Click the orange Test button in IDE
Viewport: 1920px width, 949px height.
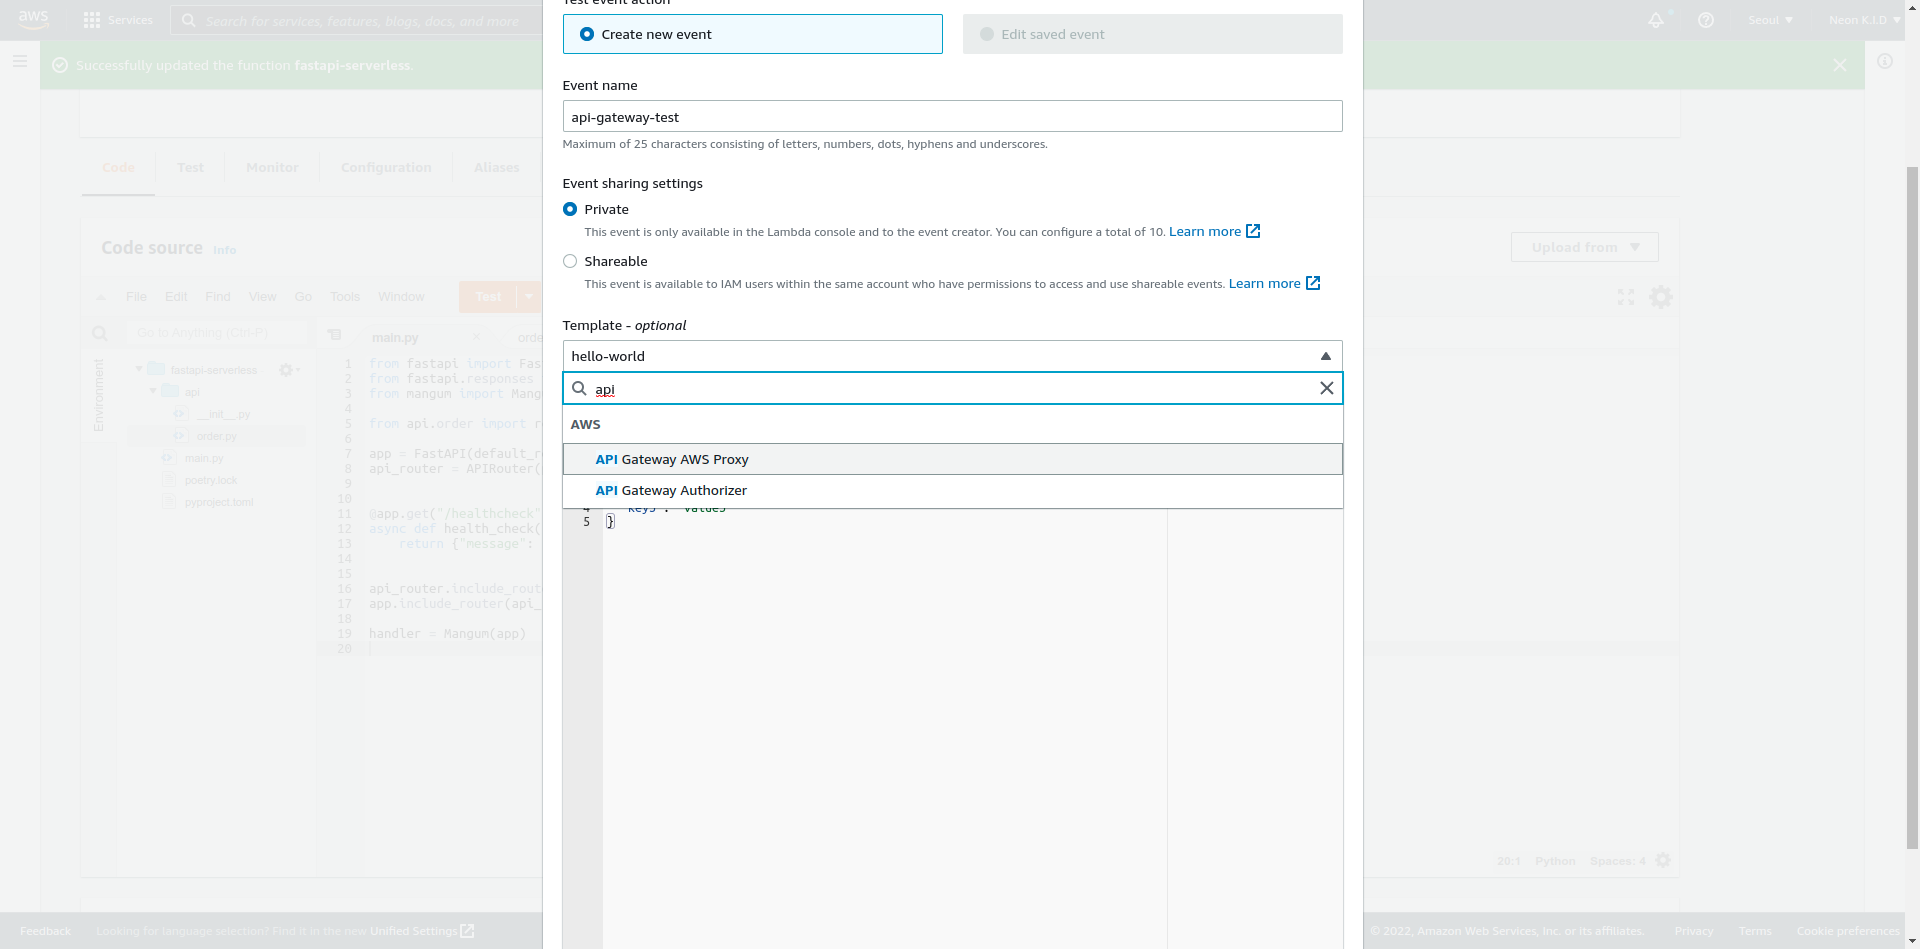488,297
